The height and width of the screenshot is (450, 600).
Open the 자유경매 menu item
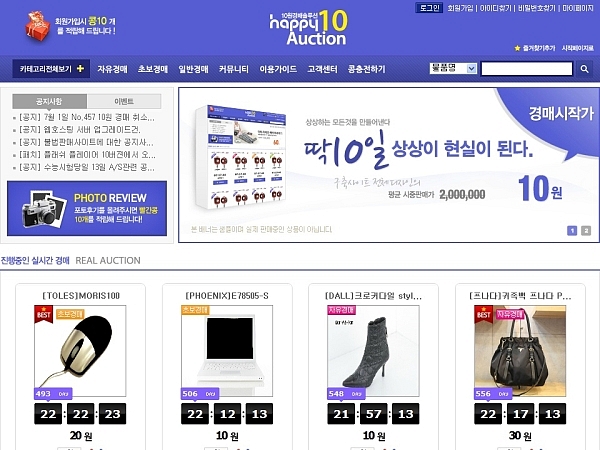click(112, 69)
